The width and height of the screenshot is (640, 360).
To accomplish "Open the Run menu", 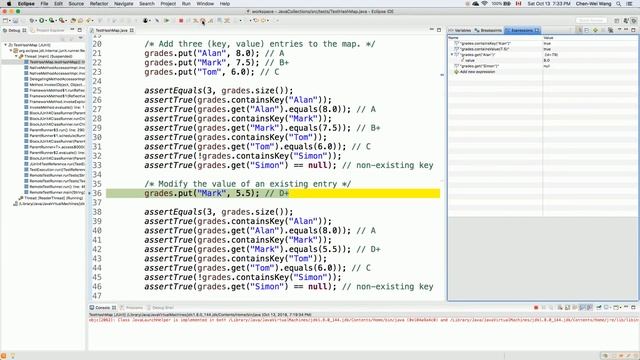I will (186, 4).
